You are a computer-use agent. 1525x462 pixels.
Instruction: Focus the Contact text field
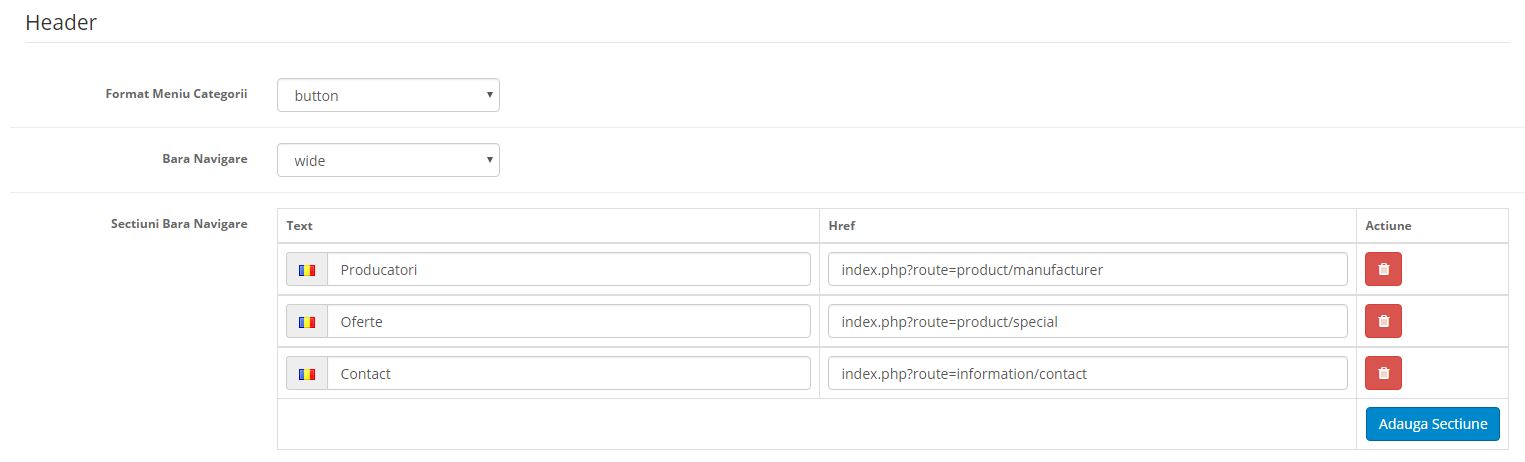click(568, 373)
